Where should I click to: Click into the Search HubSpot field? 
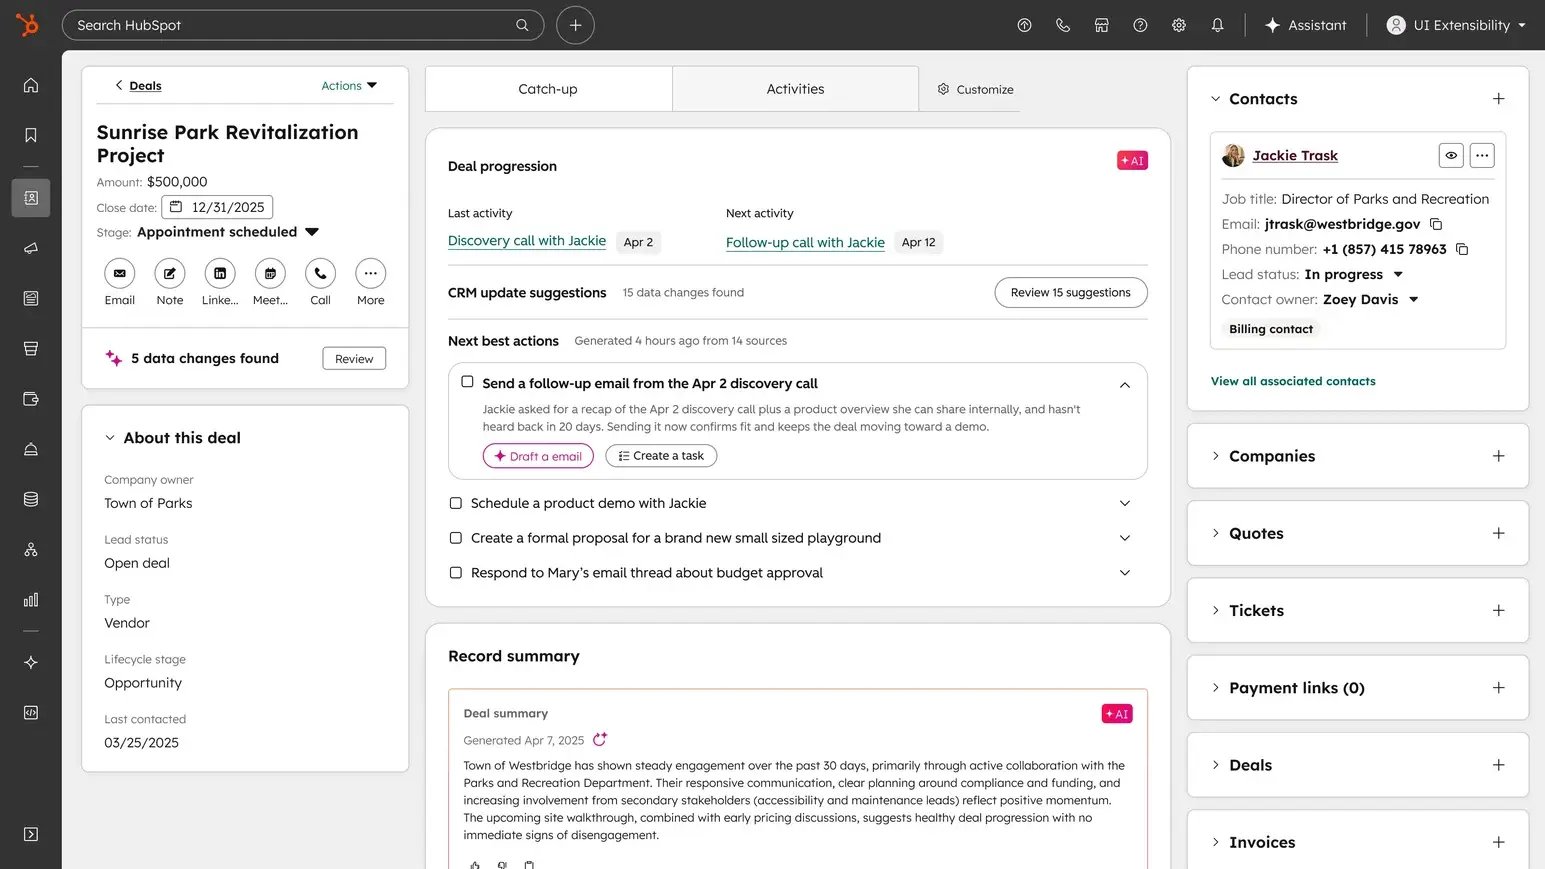coord(303,25)
